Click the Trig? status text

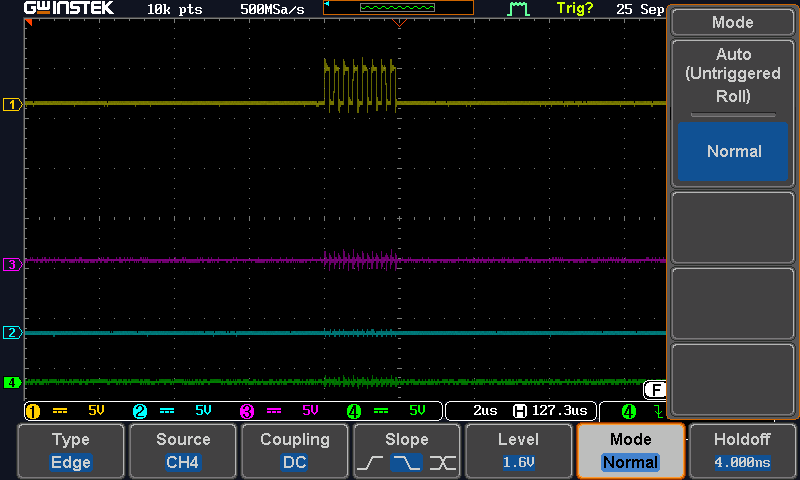575,9
